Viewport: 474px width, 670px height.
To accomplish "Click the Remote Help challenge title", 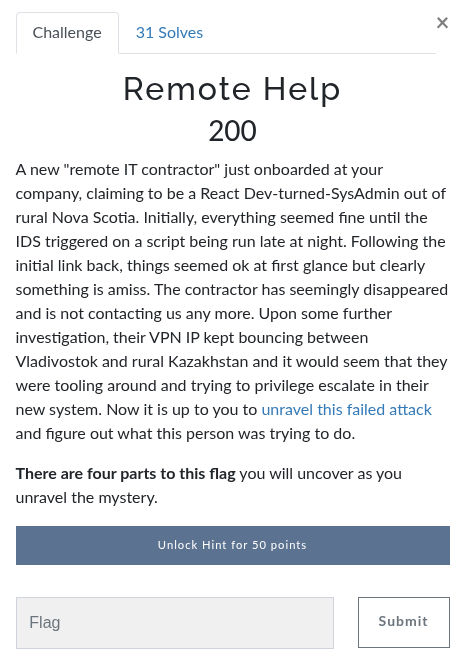I will pos(233,89).
